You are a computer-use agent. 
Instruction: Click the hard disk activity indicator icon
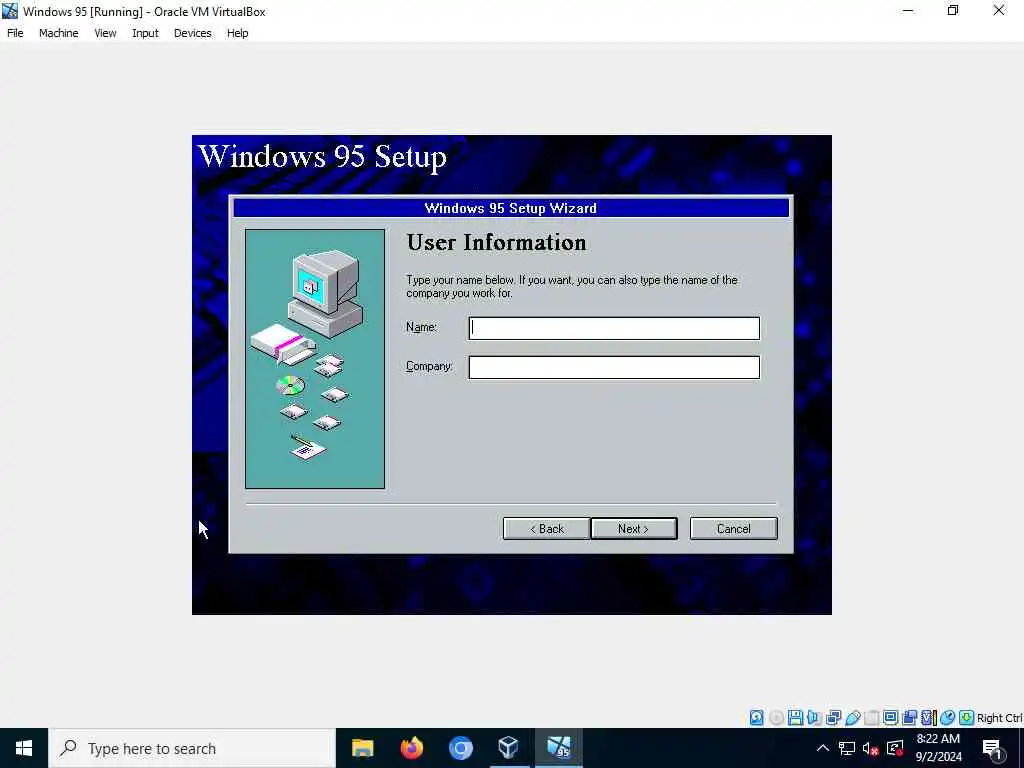click(x=756, y=718)
